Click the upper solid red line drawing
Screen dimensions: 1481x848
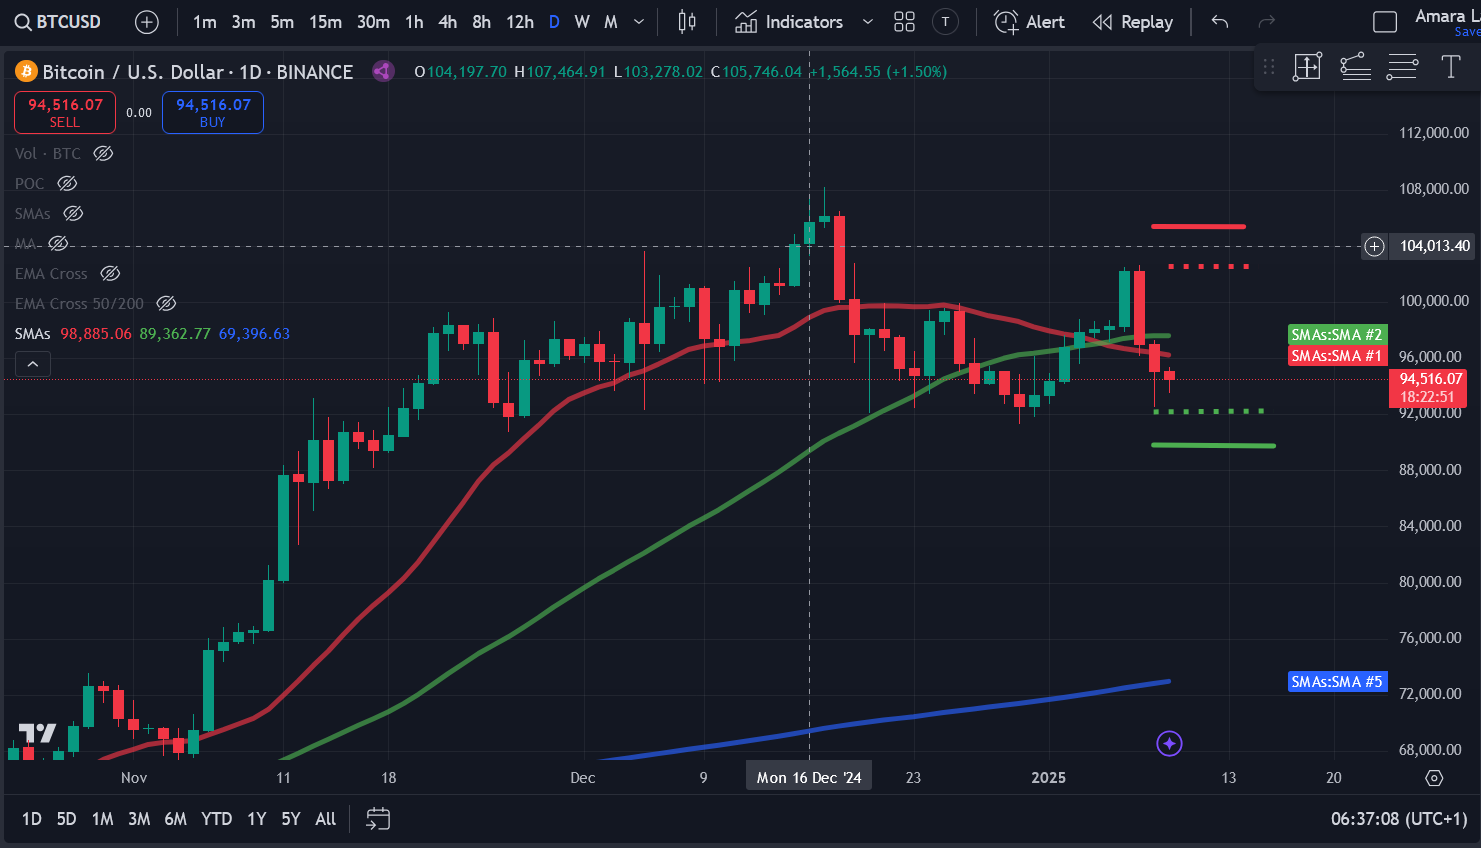(x=1198, y=227)
